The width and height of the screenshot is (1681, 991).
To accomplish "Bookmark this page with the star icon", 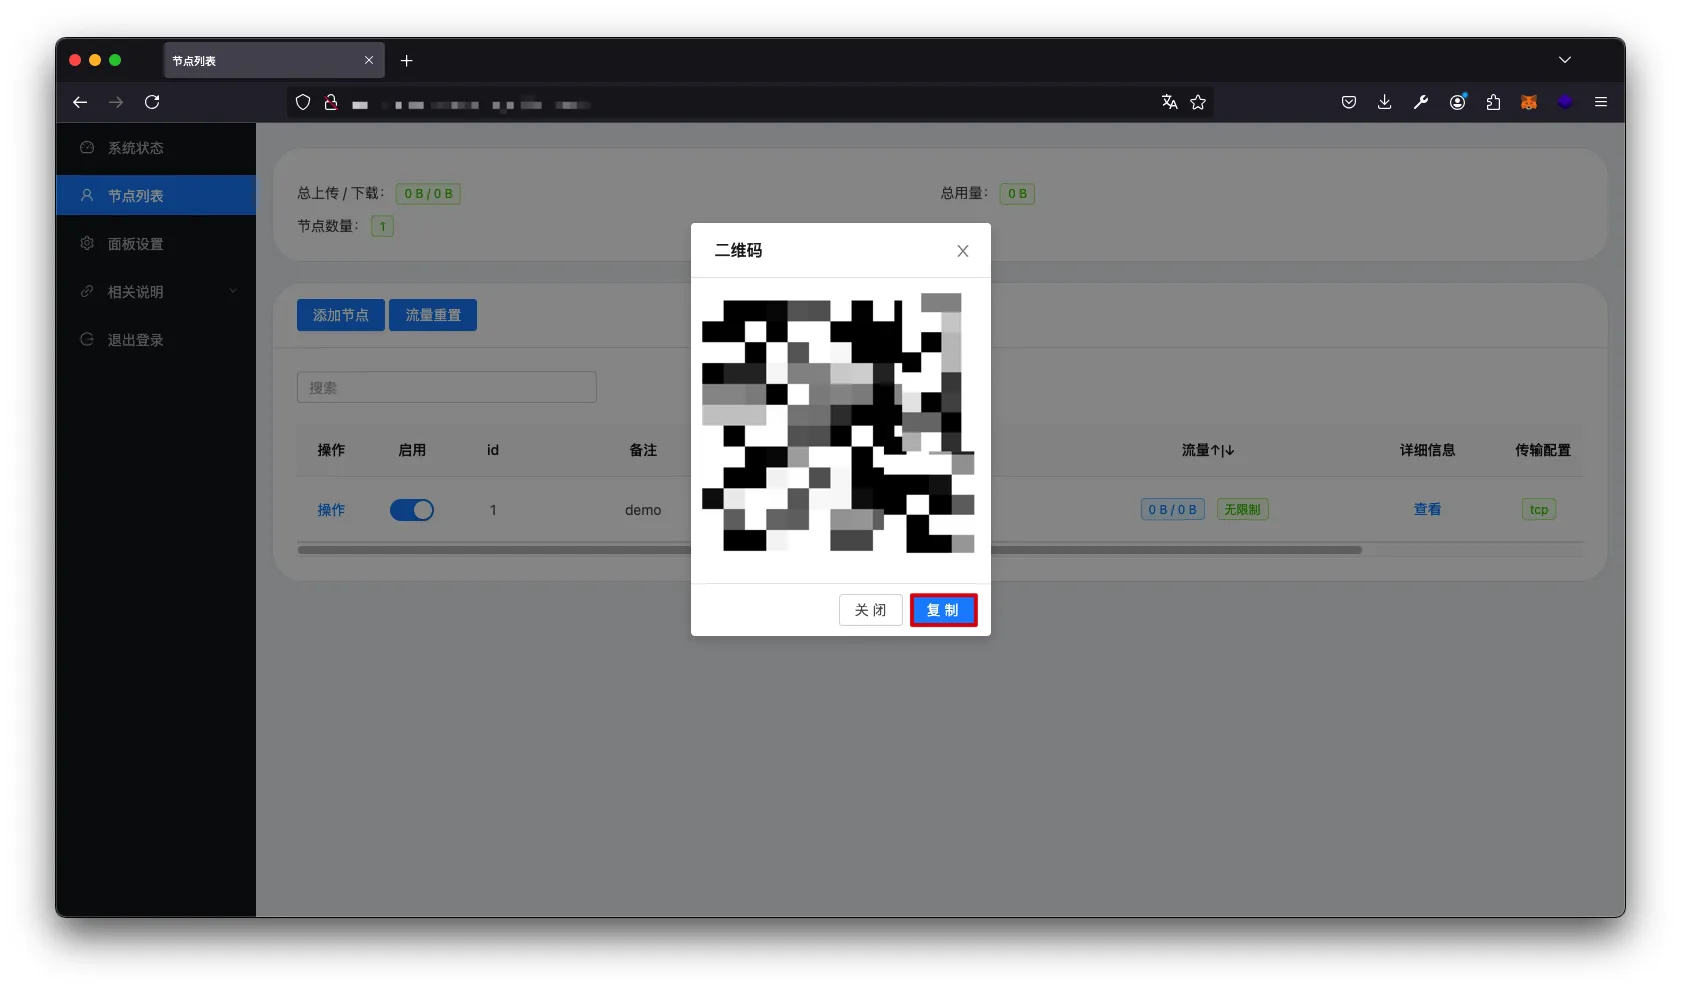I will (x=1198, y=102).
